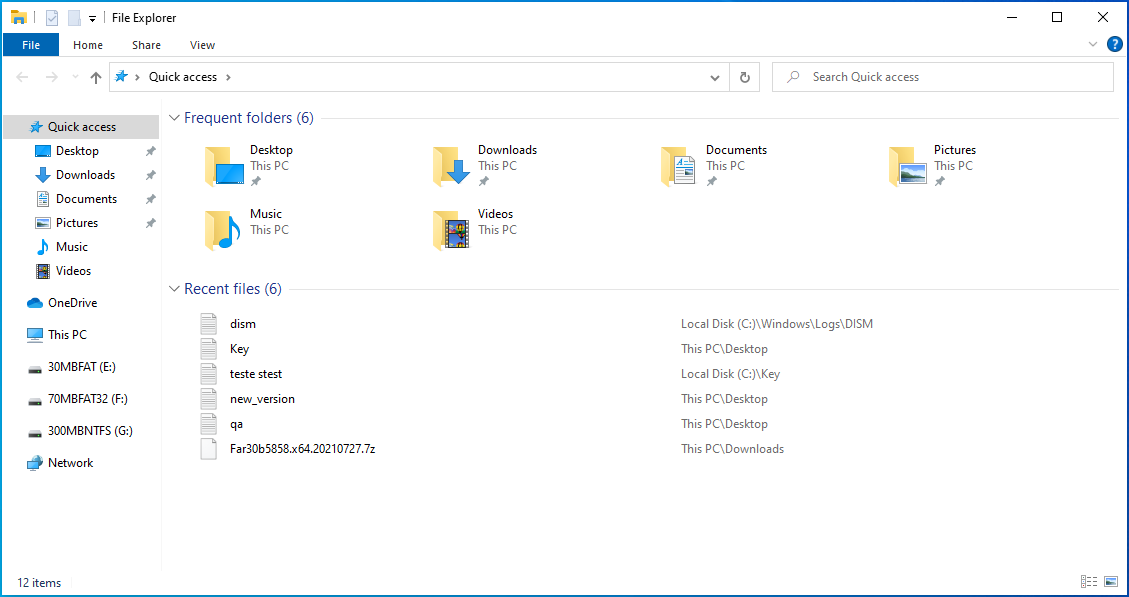Viewport: 1129px width, 597px height.
Task: Click the Help question mark icon
Action: pos(1114,44)
